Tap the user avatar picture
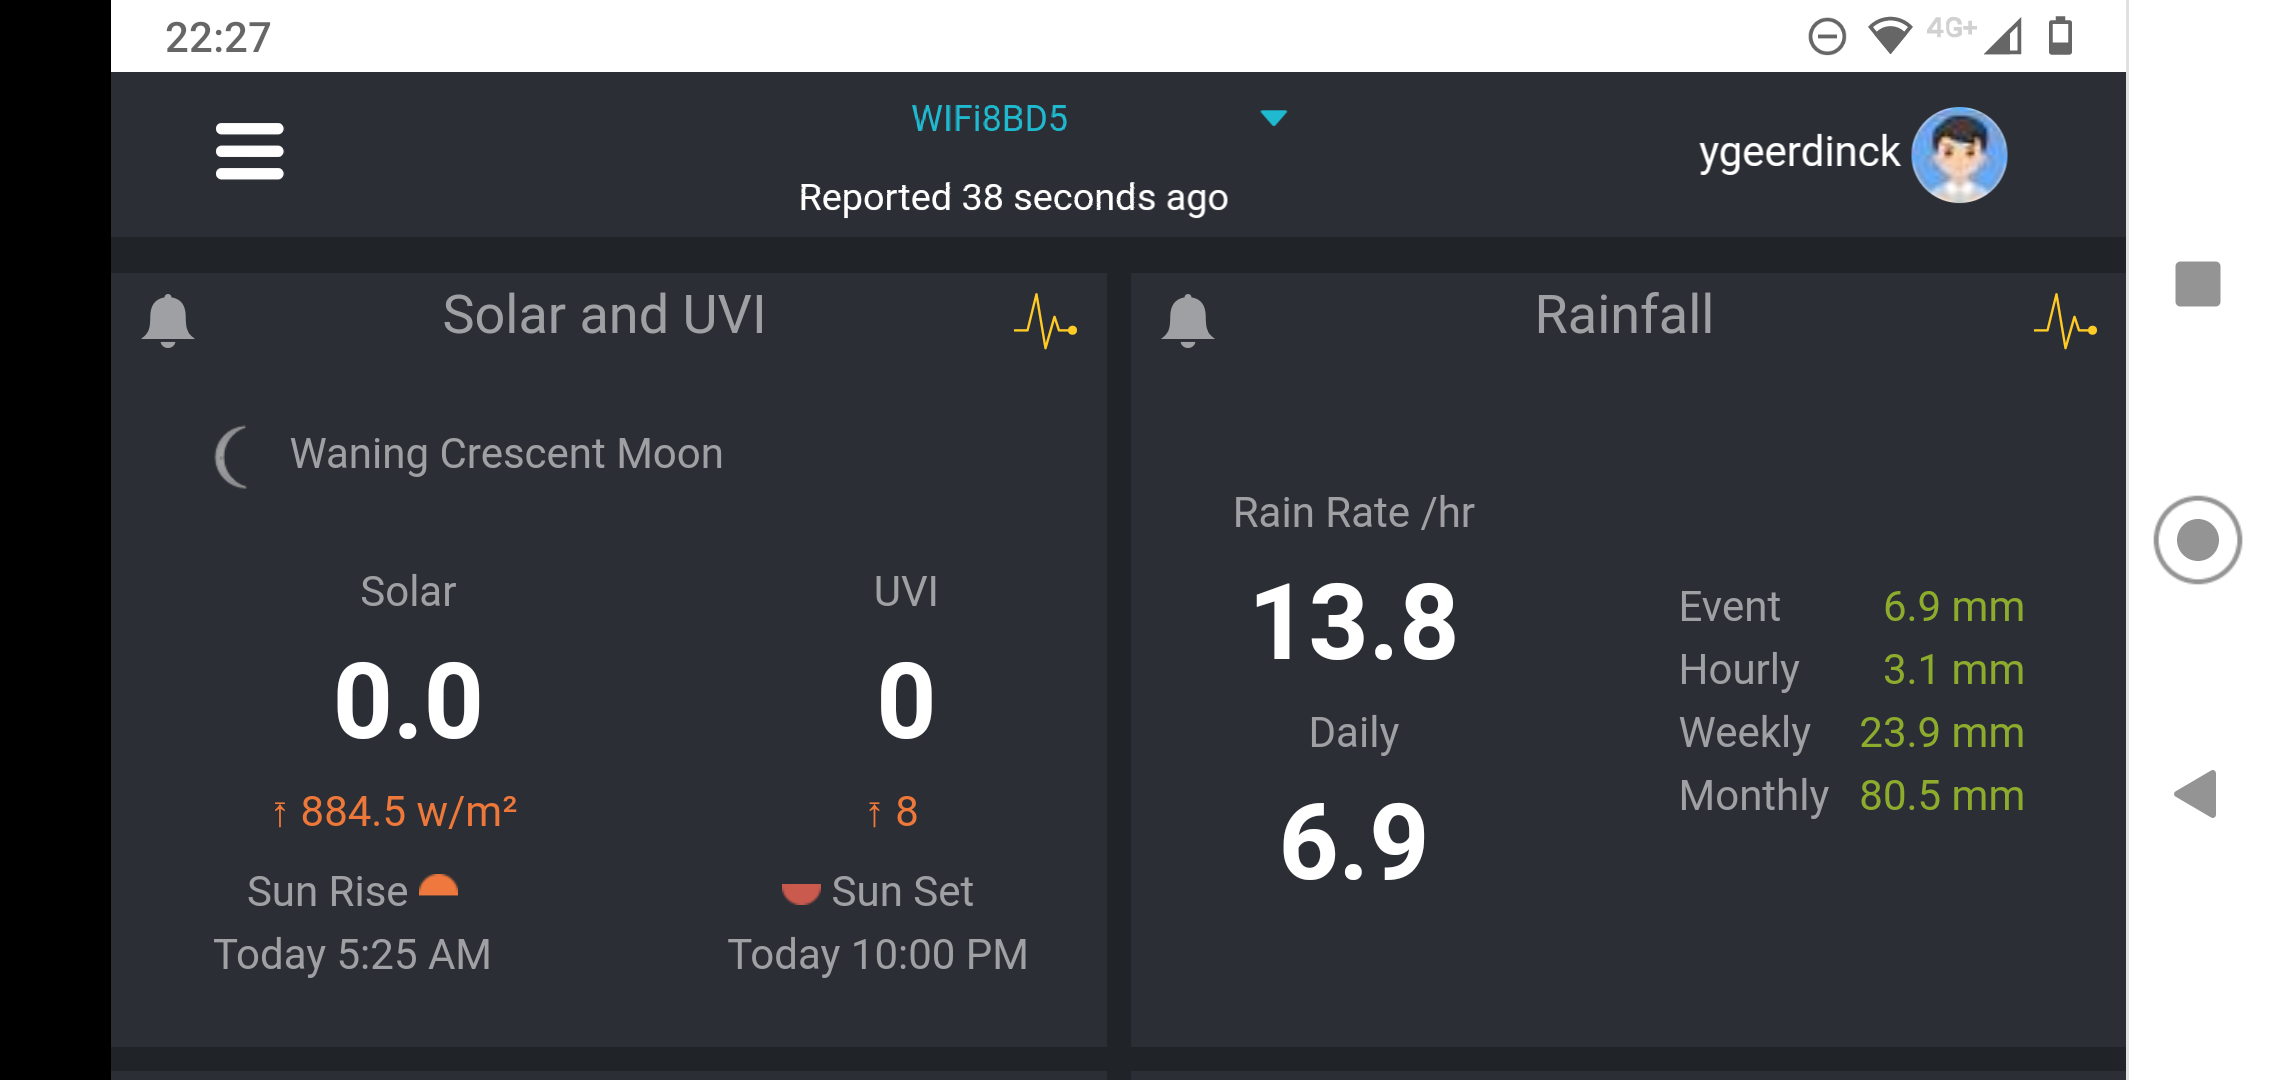This screenshot has width=2270, height=1080. point(1959,155)
